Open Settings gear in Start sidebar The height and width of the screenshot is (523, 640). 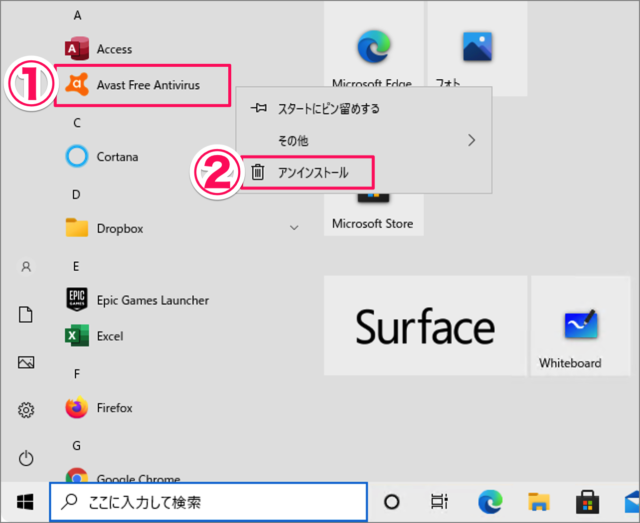(x=26, y=410)
